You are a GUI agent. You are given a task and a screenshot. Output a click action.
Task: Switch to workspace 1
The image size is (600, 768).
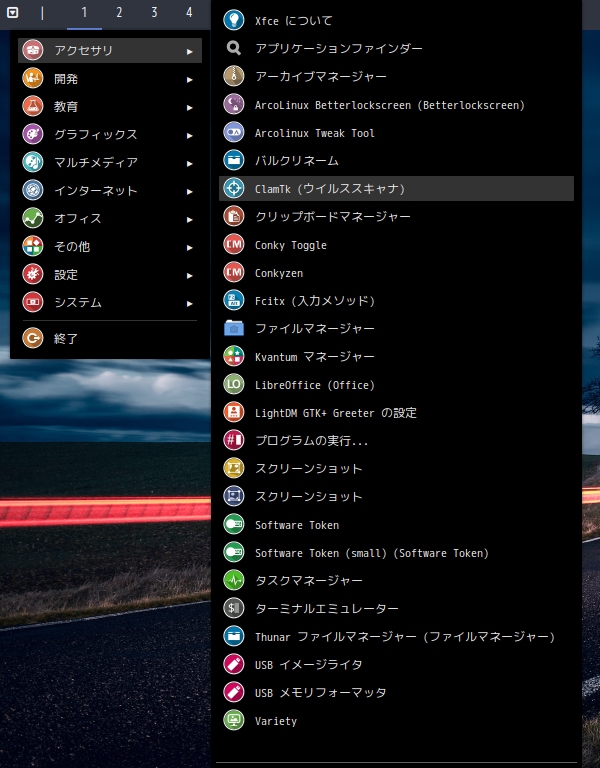[x=84, y=13]
